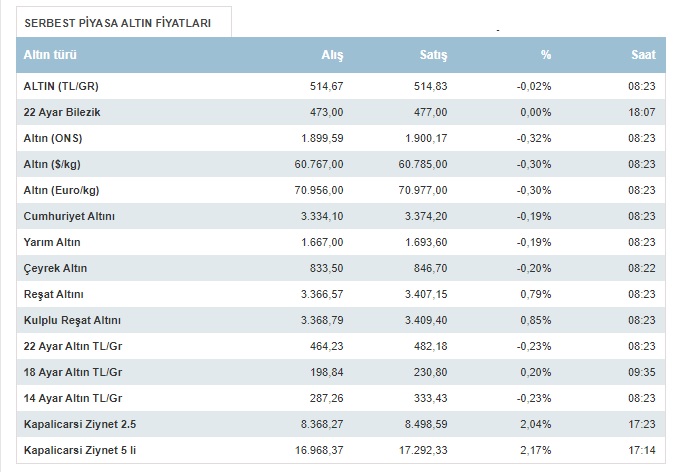Select the Yarım Altın row
Image resolution: width=679 pixels, height=472 pixels.
52,242
